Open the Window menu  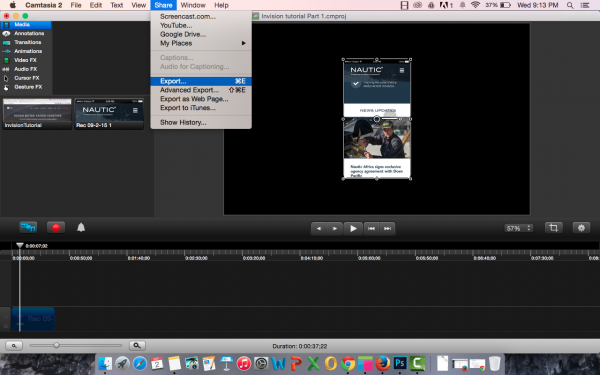click(x=193, y=5)
